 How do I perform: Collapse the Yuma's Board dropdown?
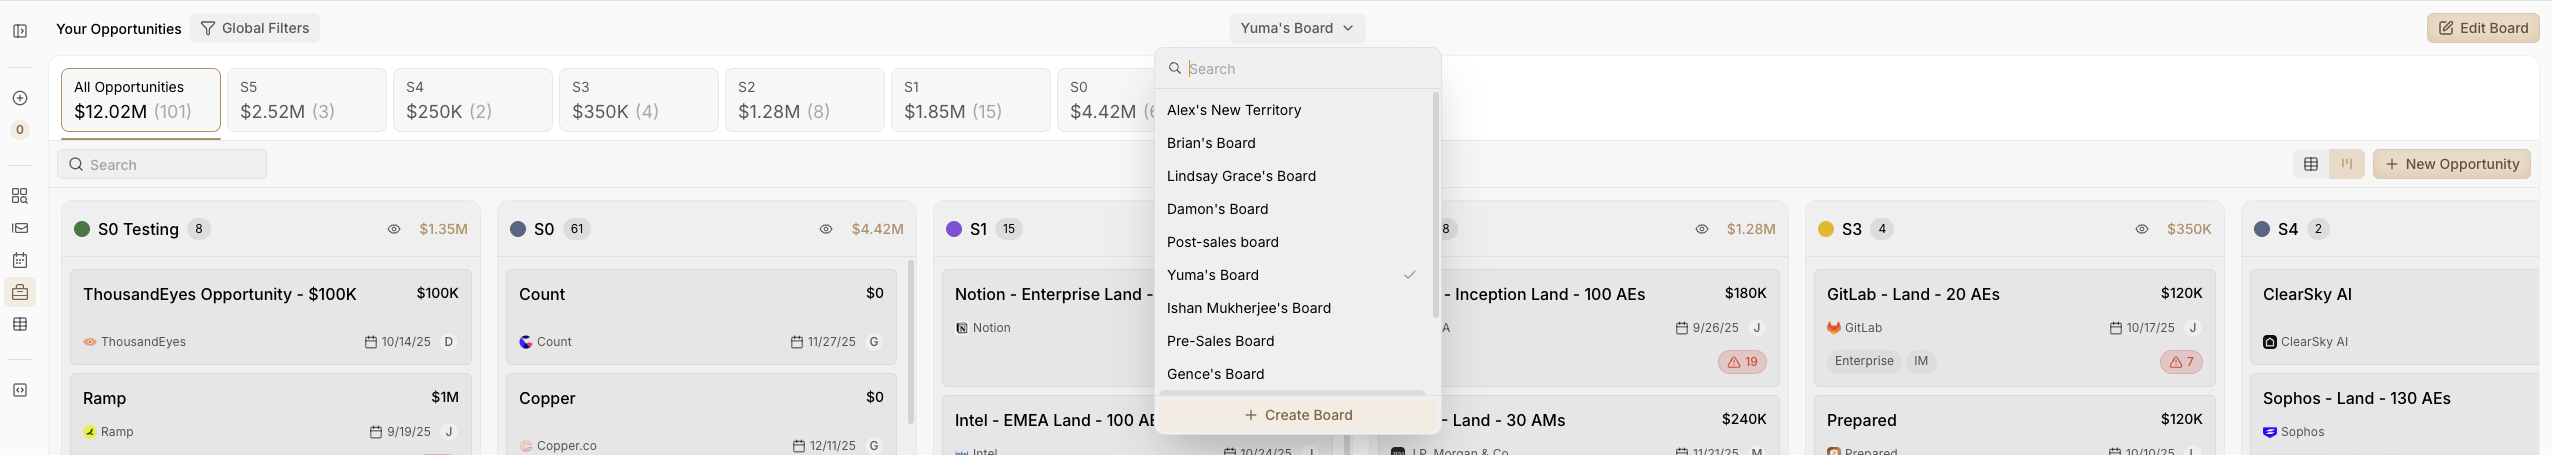coord(1297,28)
